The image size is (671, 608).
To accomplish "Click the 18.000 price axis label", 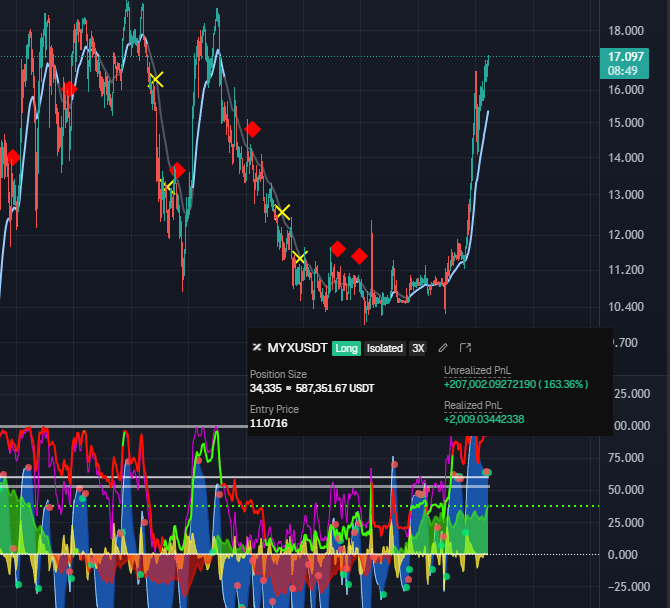I will point(626,31).
